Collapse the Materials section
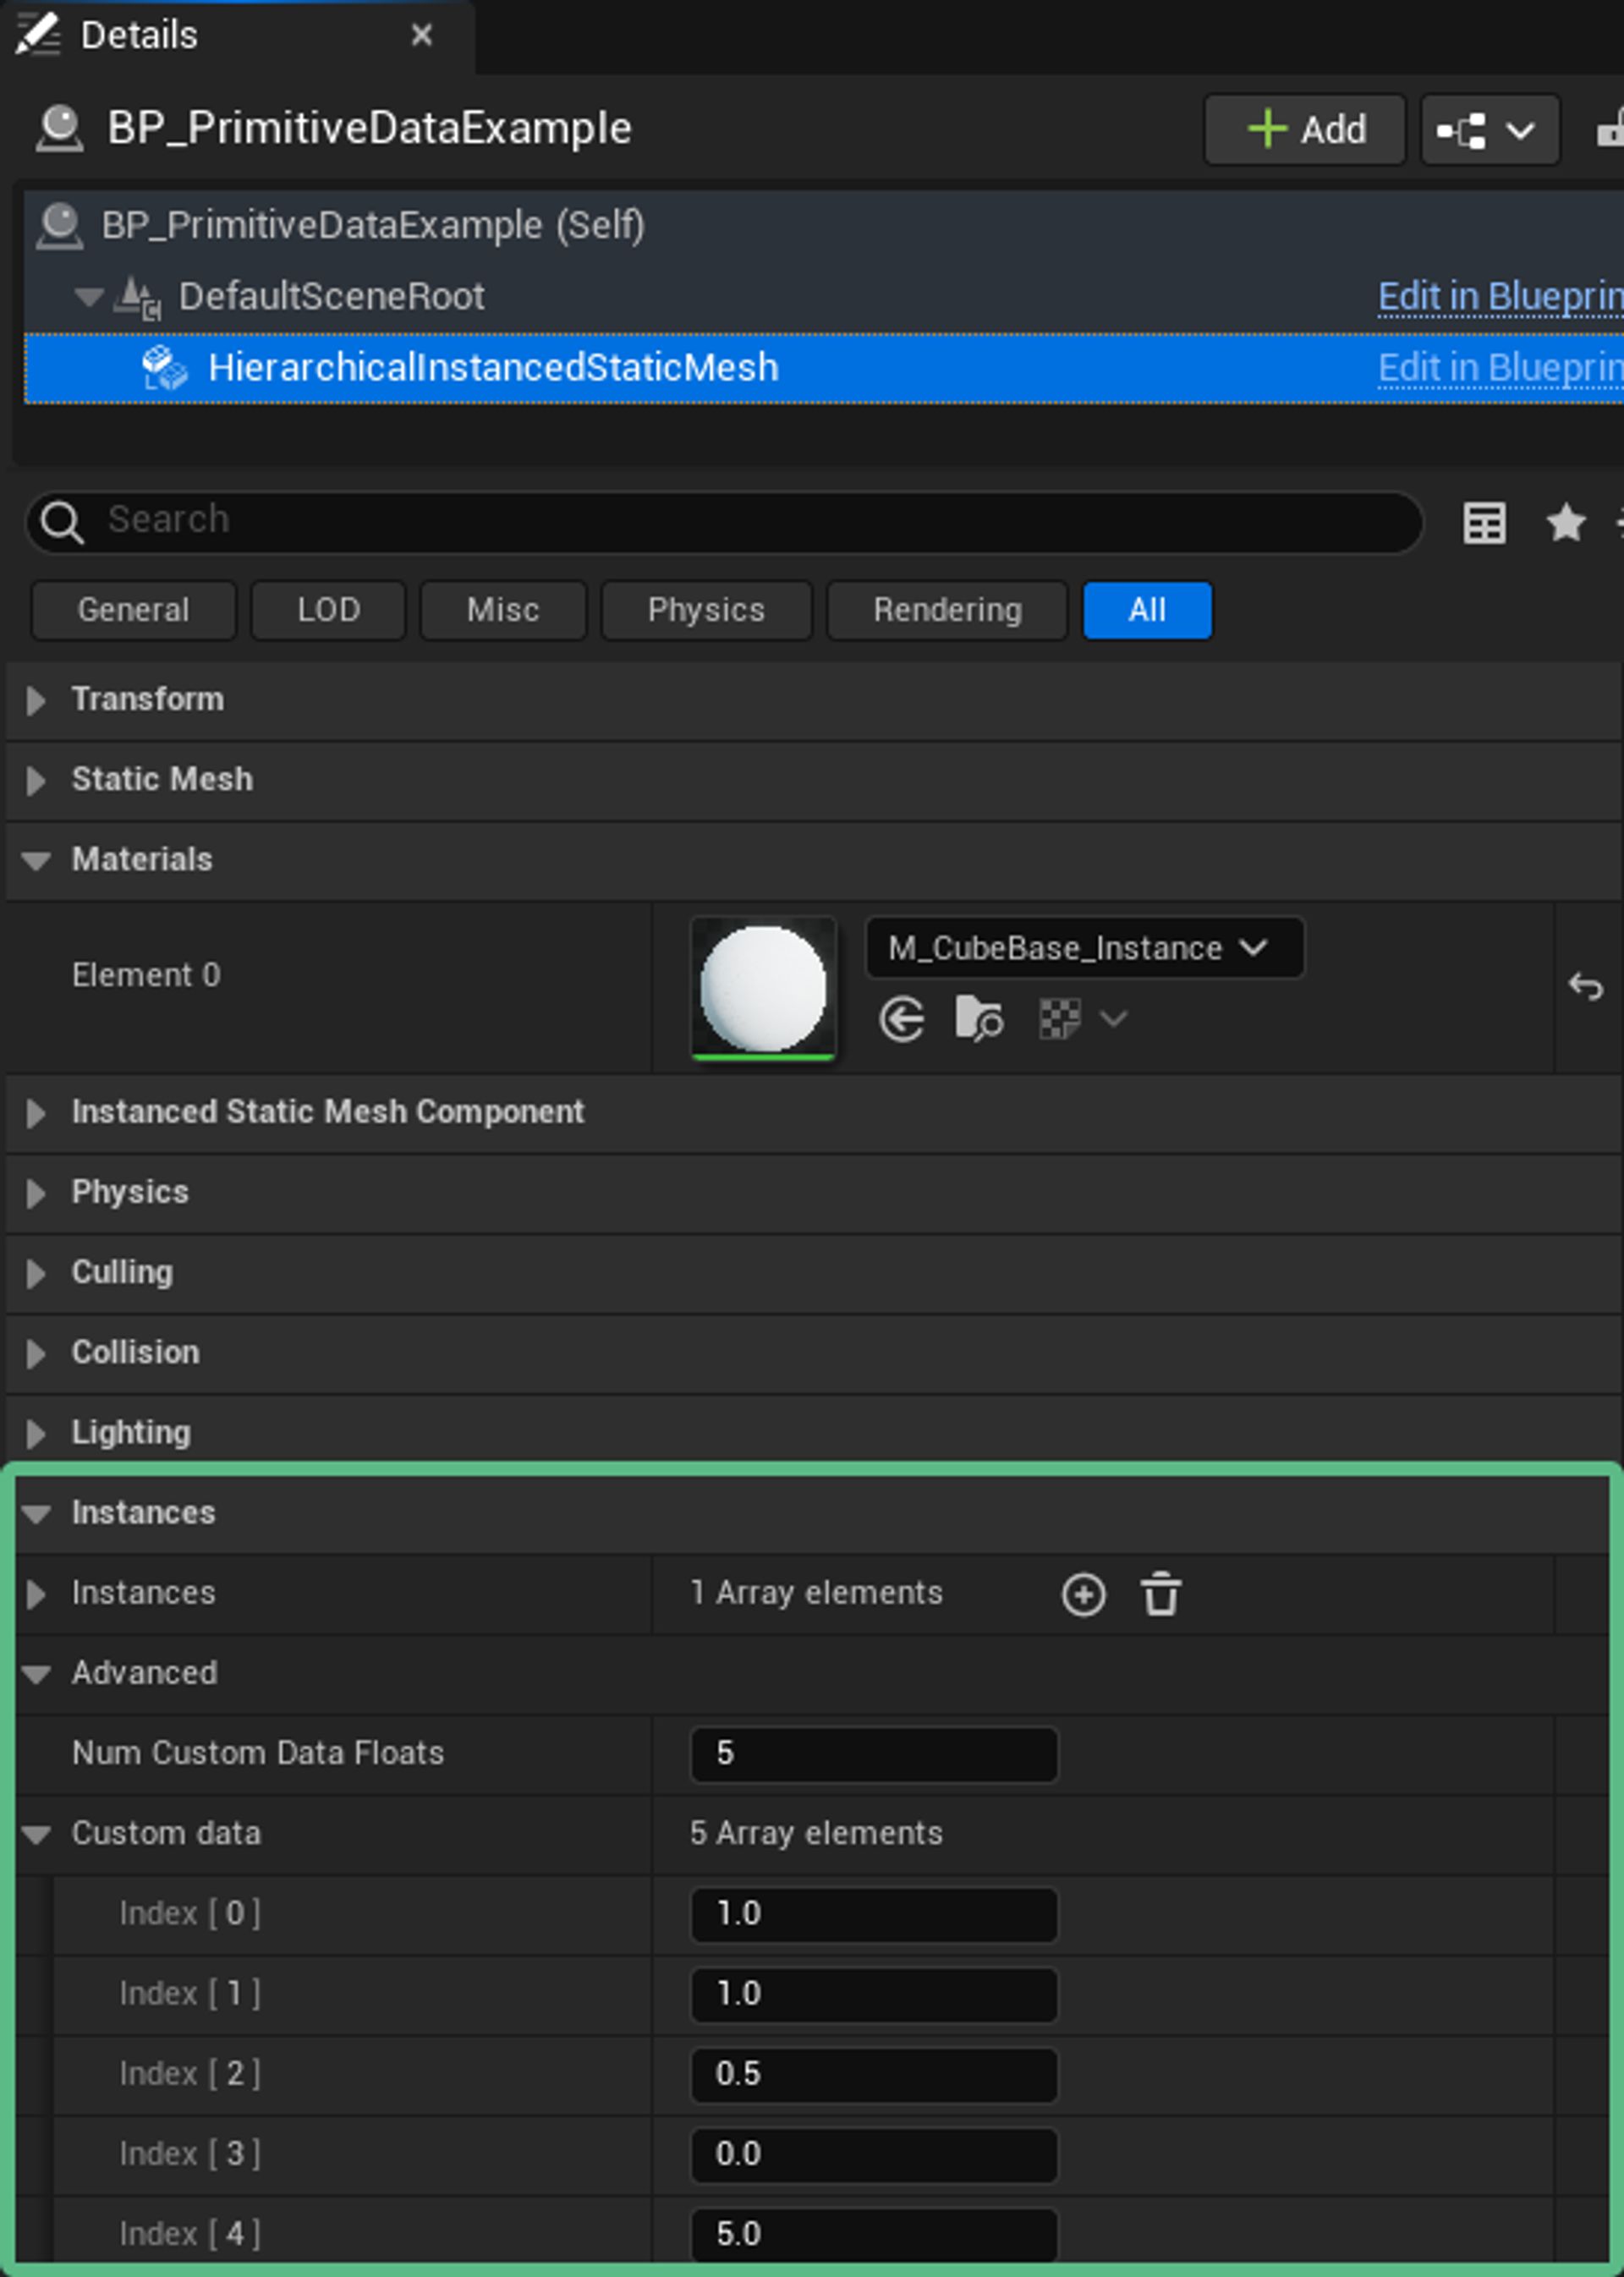 (x=38, y=860)
